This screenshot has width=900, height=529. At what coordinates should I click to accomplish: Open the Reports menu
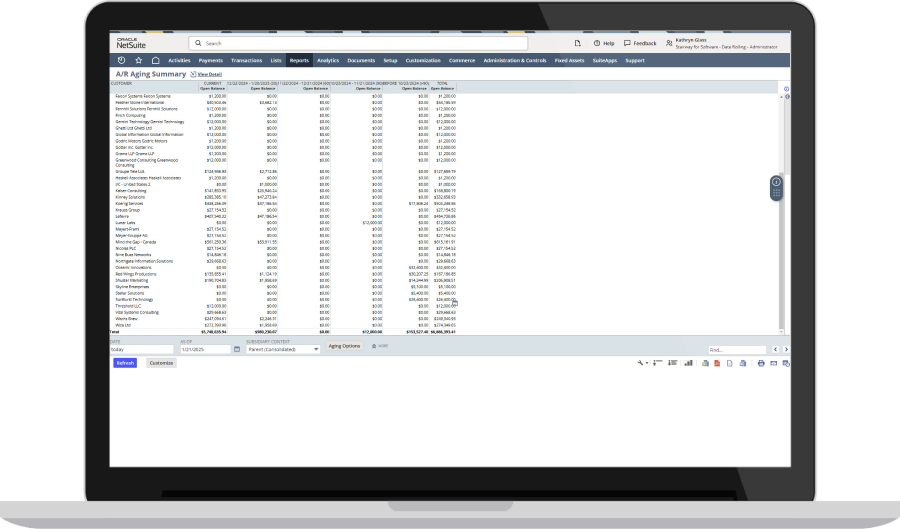tap(299, 60)
